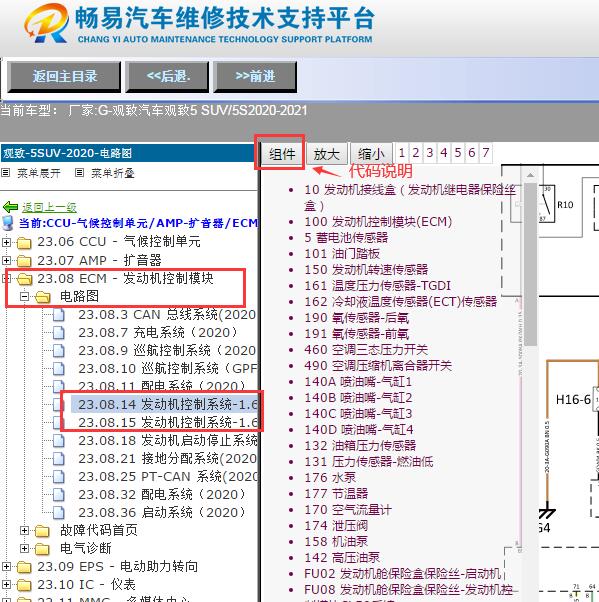Switch to page 1

402,153
